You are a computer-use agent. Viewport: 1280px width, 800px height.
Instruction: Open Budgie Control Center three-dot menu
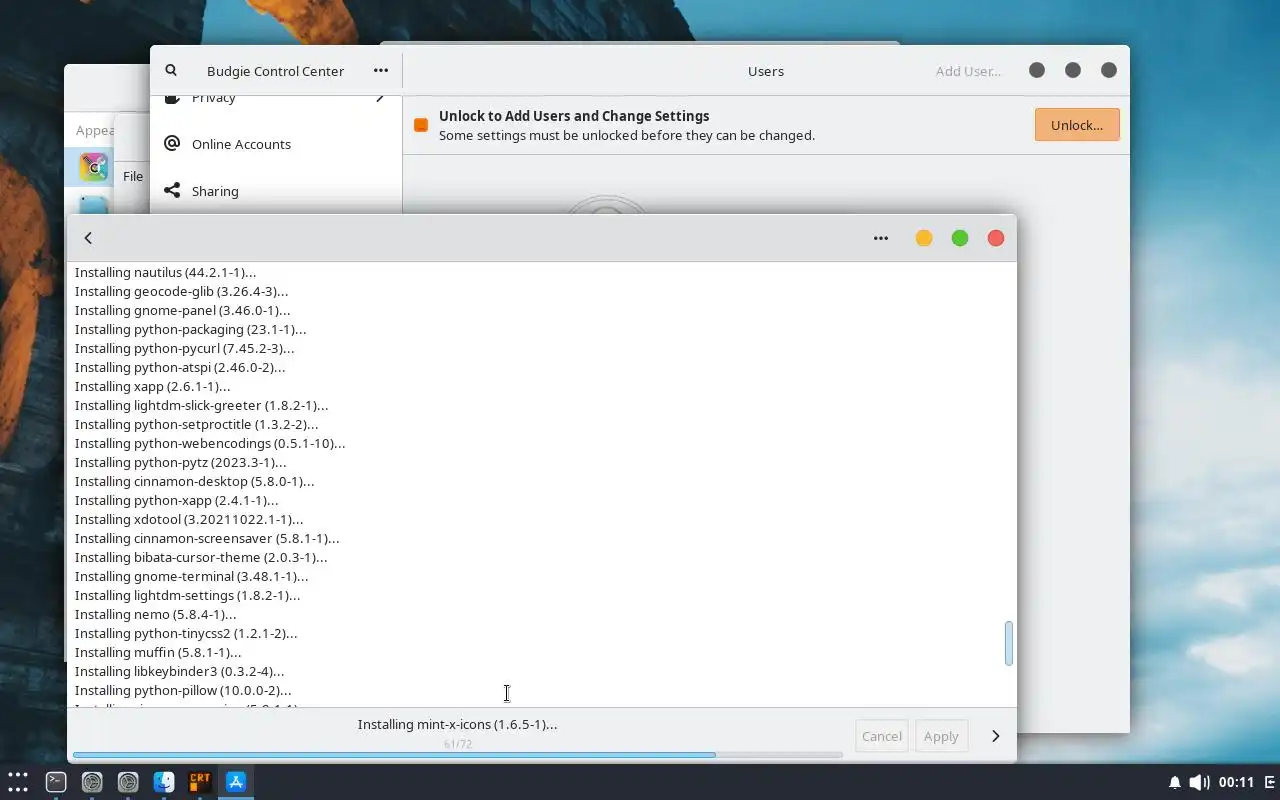[381, 71]
